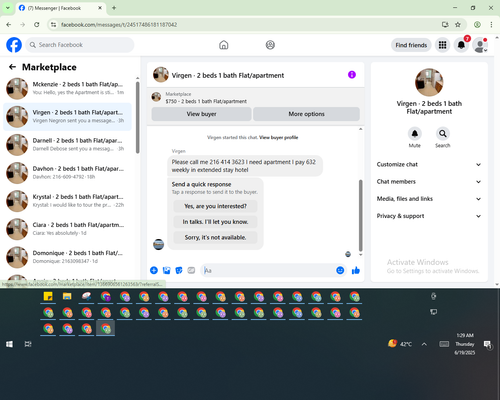Open the Home icon in top navigation

224,45
